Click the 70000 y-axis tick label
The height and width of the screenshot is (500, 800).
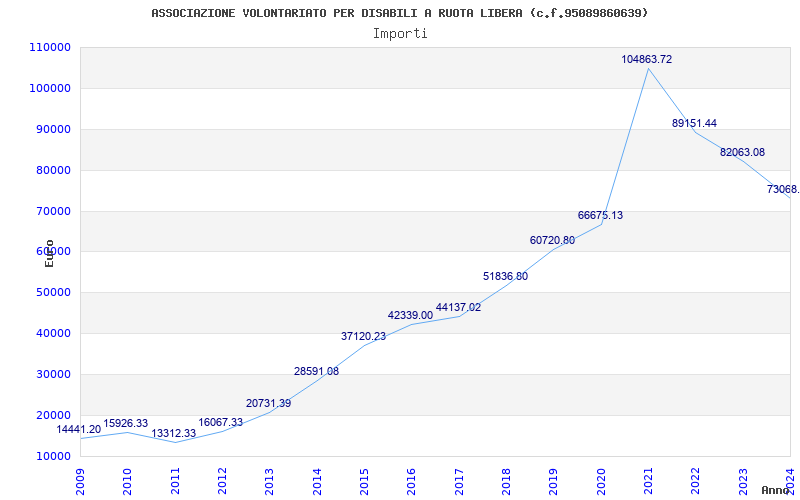pyautogui.click(x=53, y=211)
